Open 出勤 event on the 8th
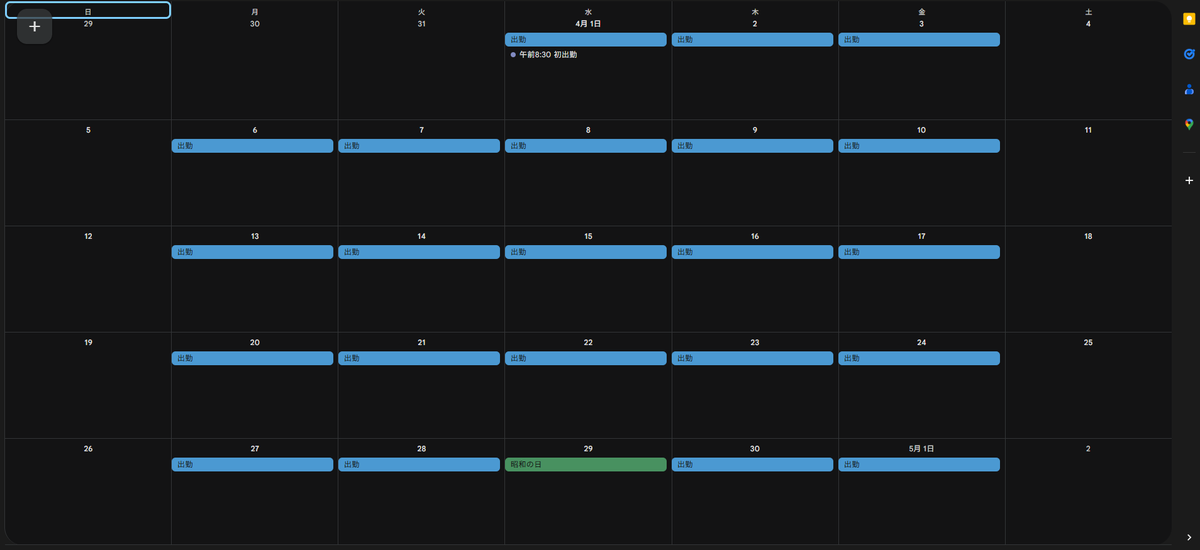The height and width of the screenshot is (550, 1200). 586,146
